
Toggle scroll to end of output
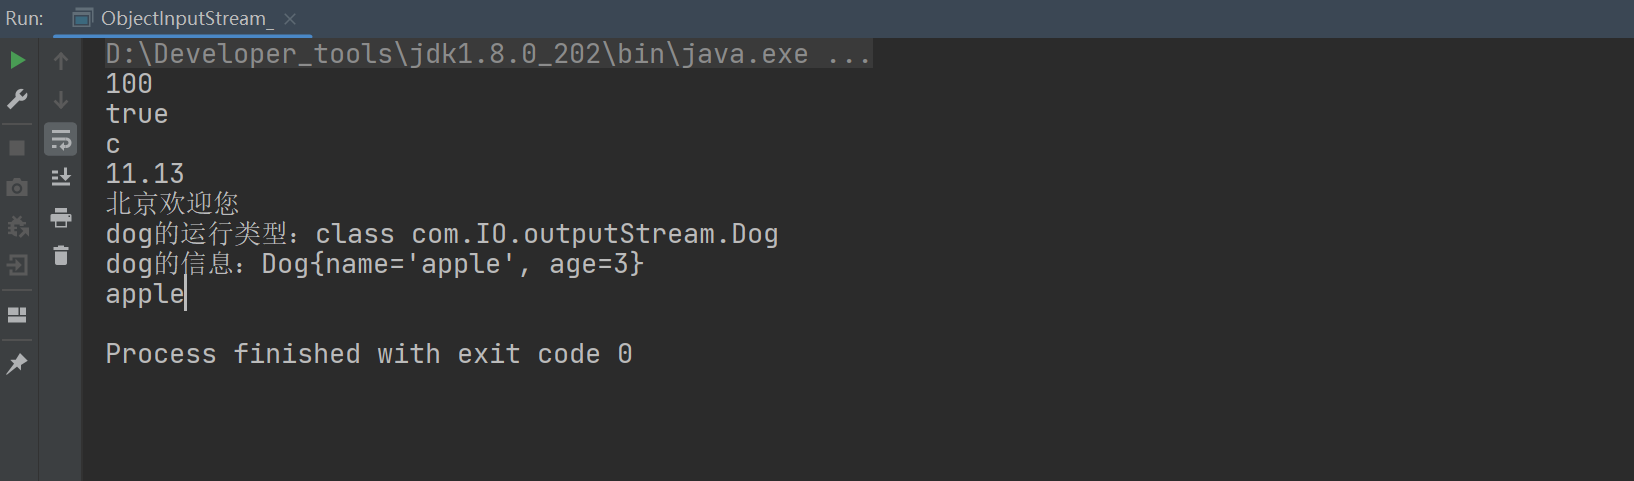click(61, 178)
